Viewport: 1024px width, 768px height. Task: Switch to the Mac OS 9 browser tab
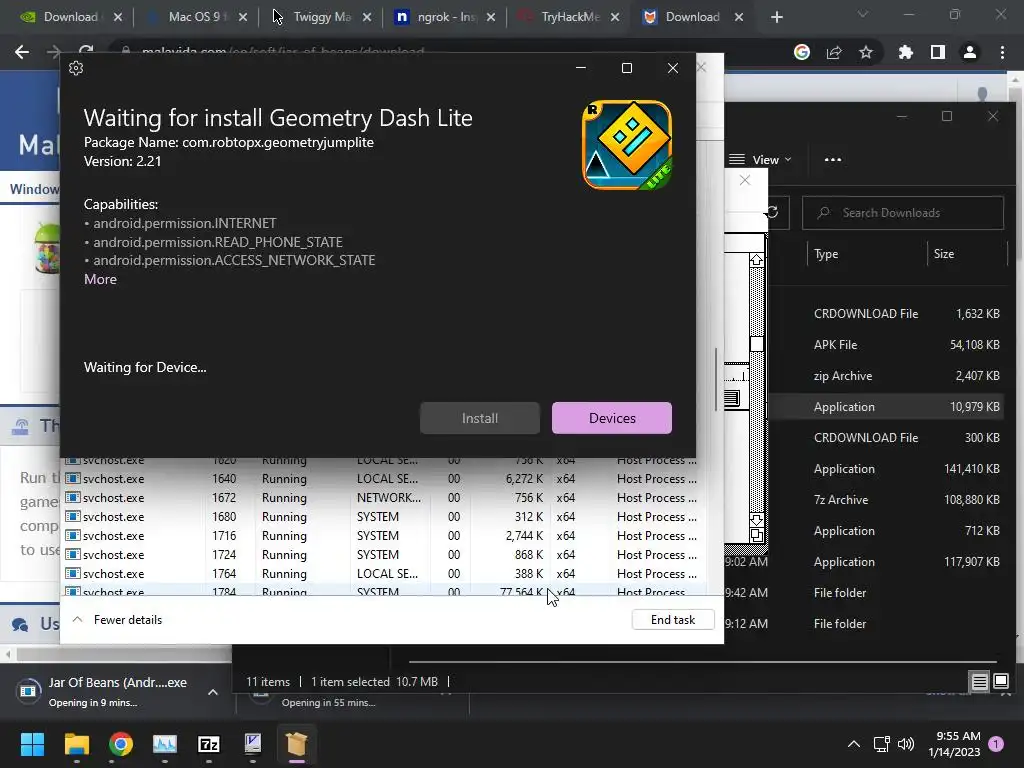pyautogui.click(x=197, y=17)
